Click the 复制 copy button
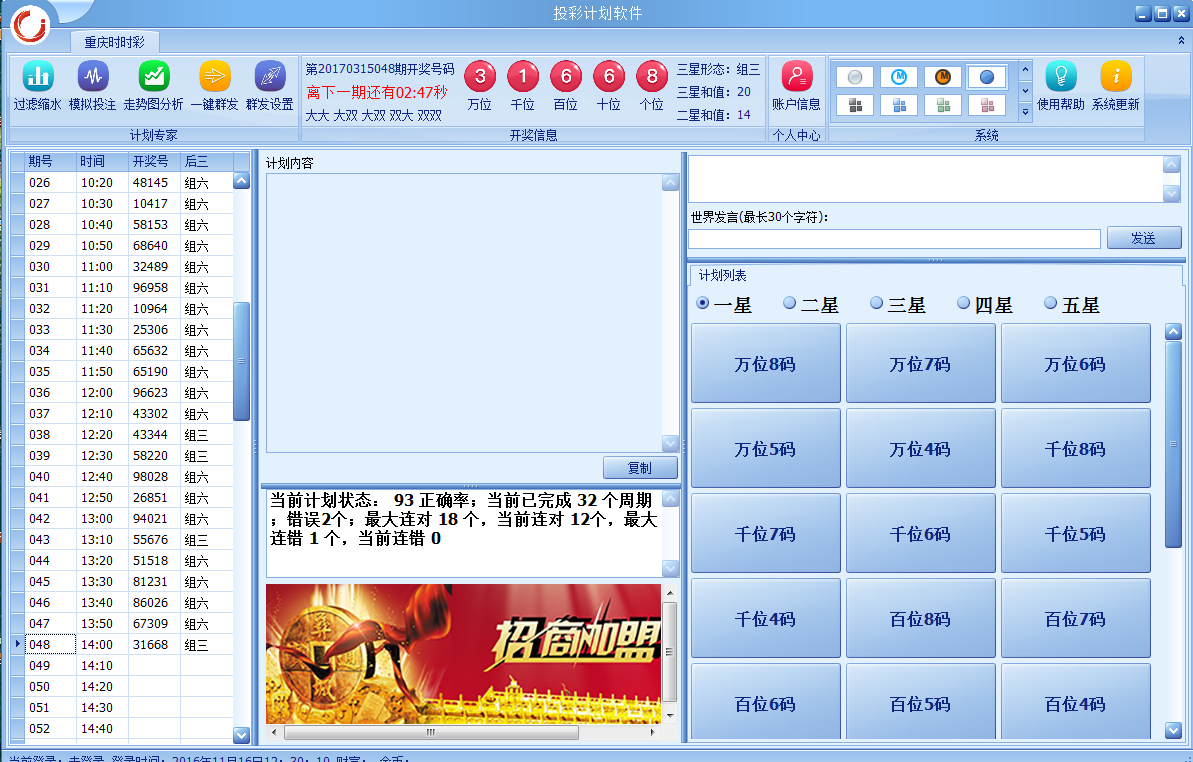The width and height of the screenshot is (1193, 762). 640,468
